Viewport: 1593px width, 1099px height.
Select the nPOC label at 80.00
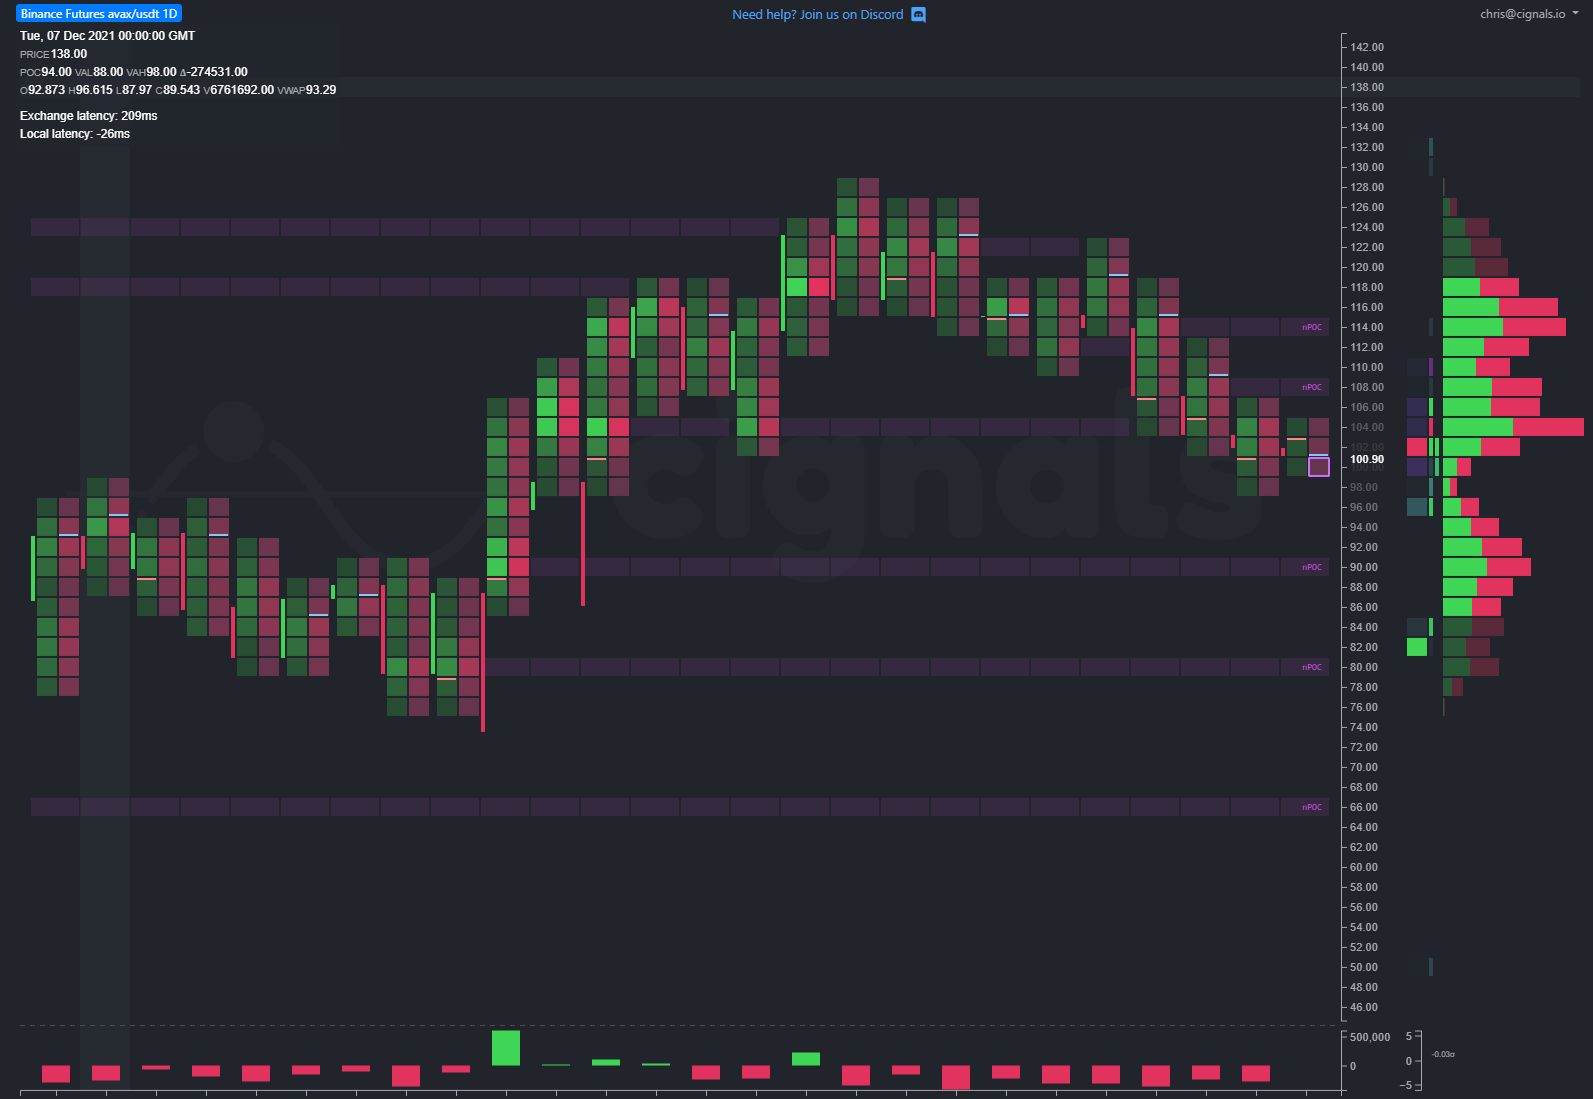pyautogui.click(x=1311, y=667)
